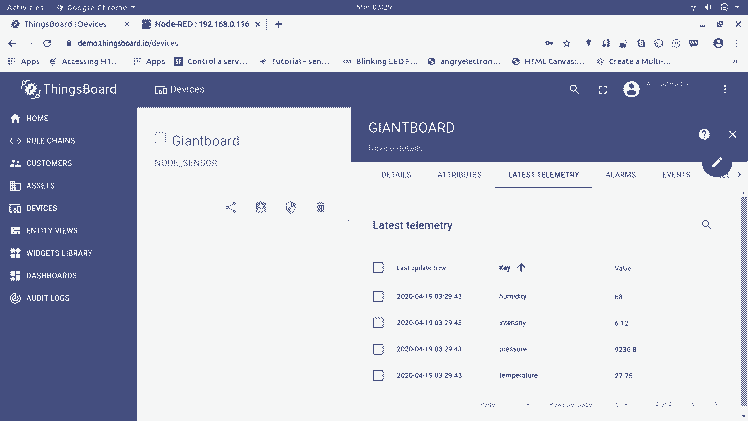
Task: Open the user profile avatar in header
Action: coord(631,89)
